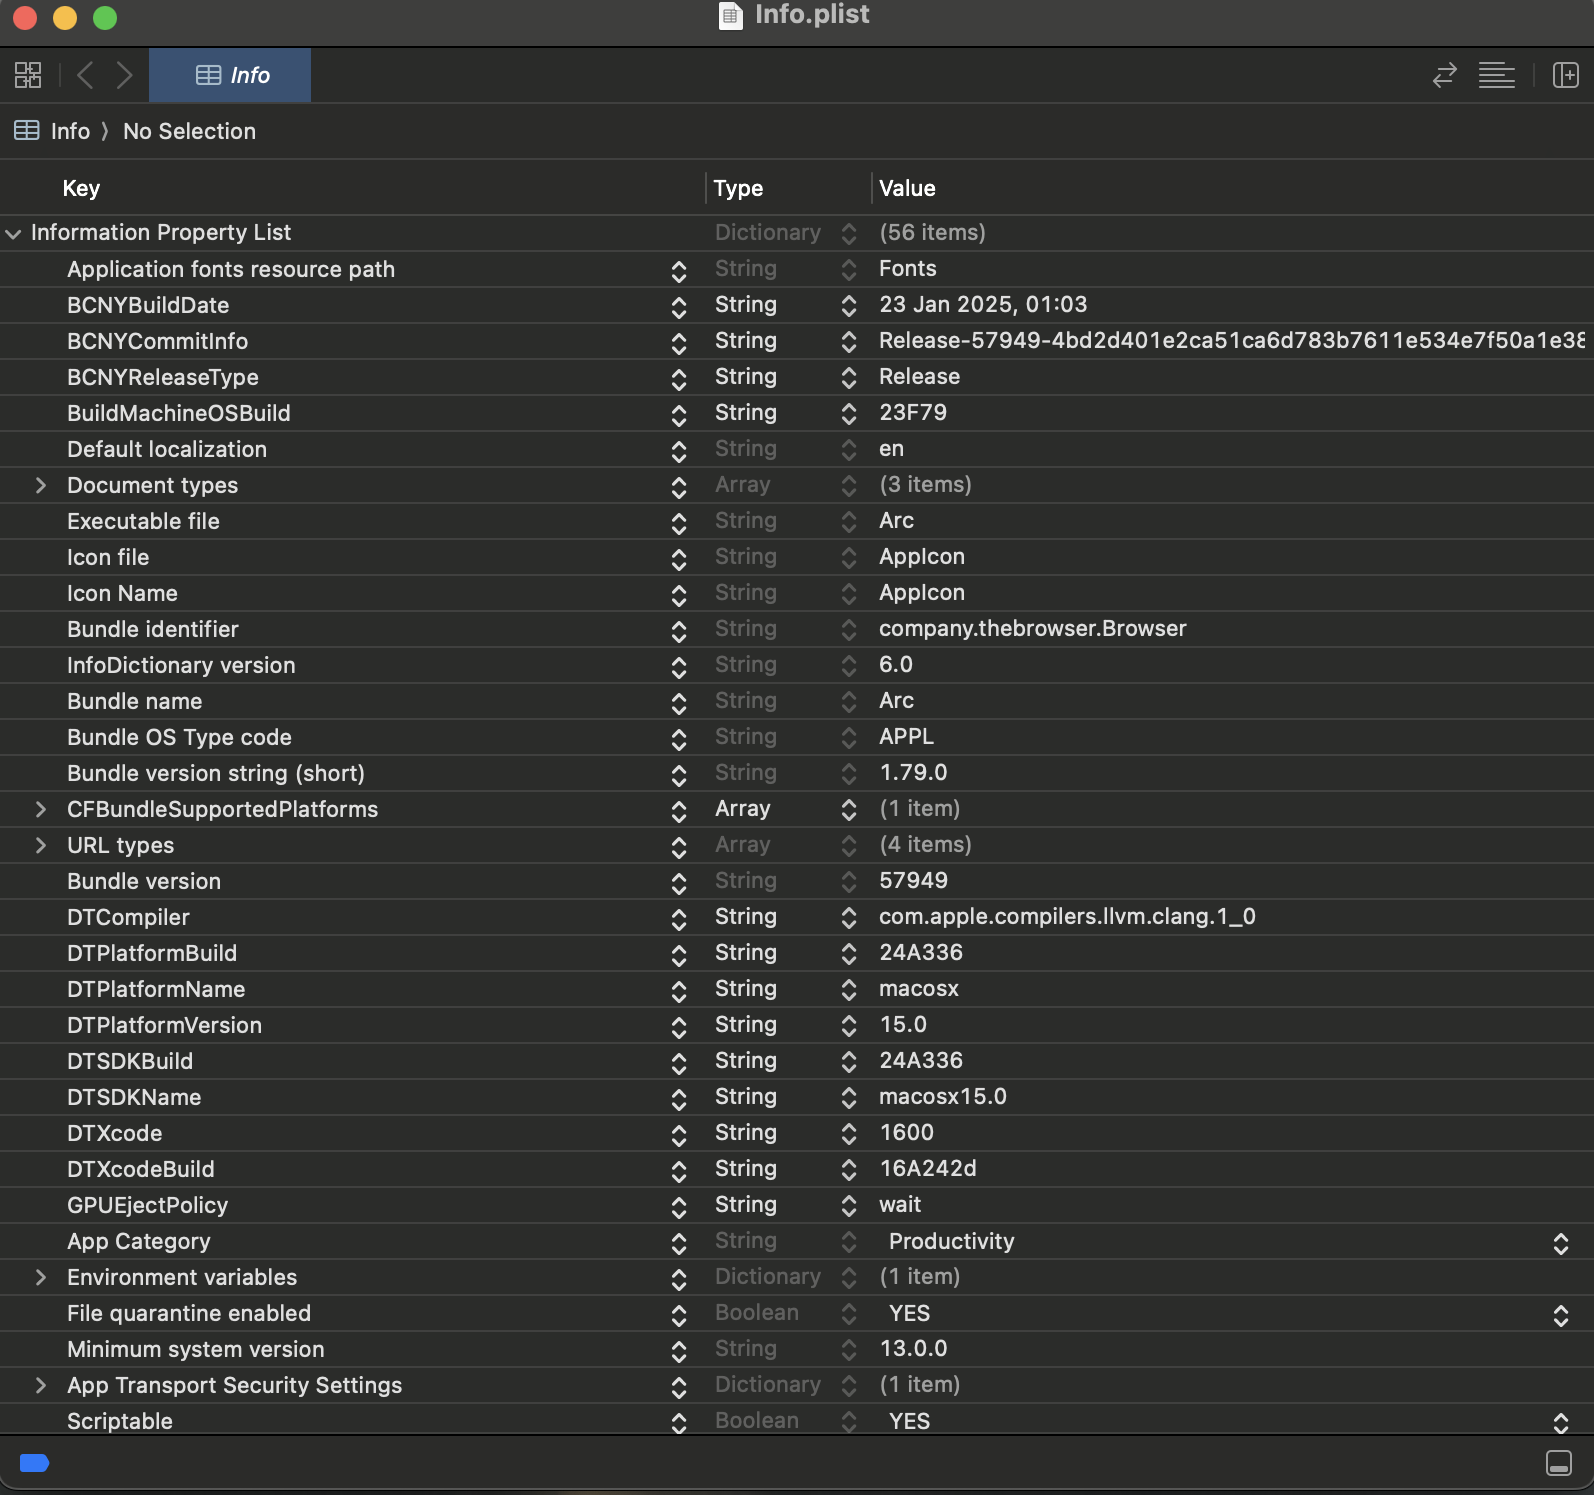Click Info in the breadcrumb path
The height and width of the screenshot is (1495, 1594).
click(70, 131)
